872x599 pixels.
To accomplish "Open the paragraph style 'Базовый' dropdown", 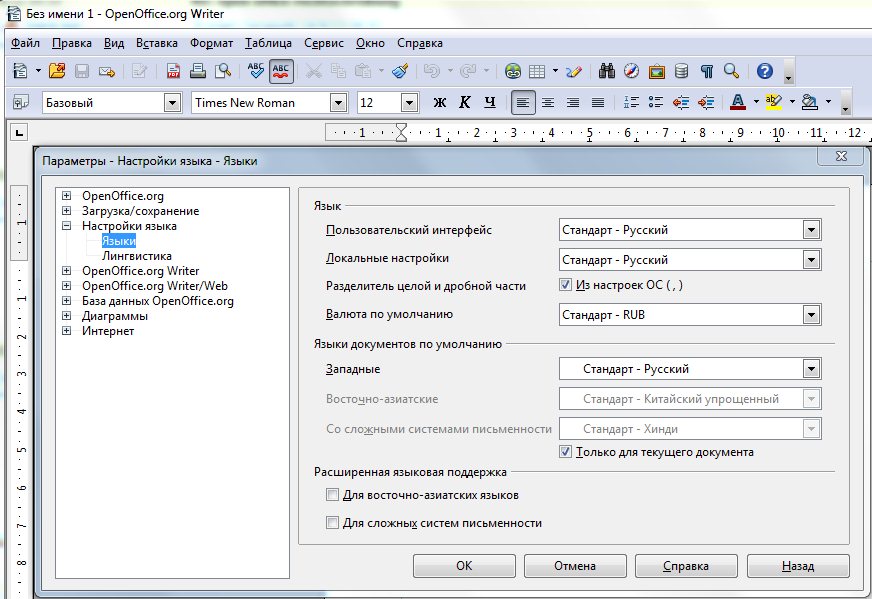I will click(172, 103).
